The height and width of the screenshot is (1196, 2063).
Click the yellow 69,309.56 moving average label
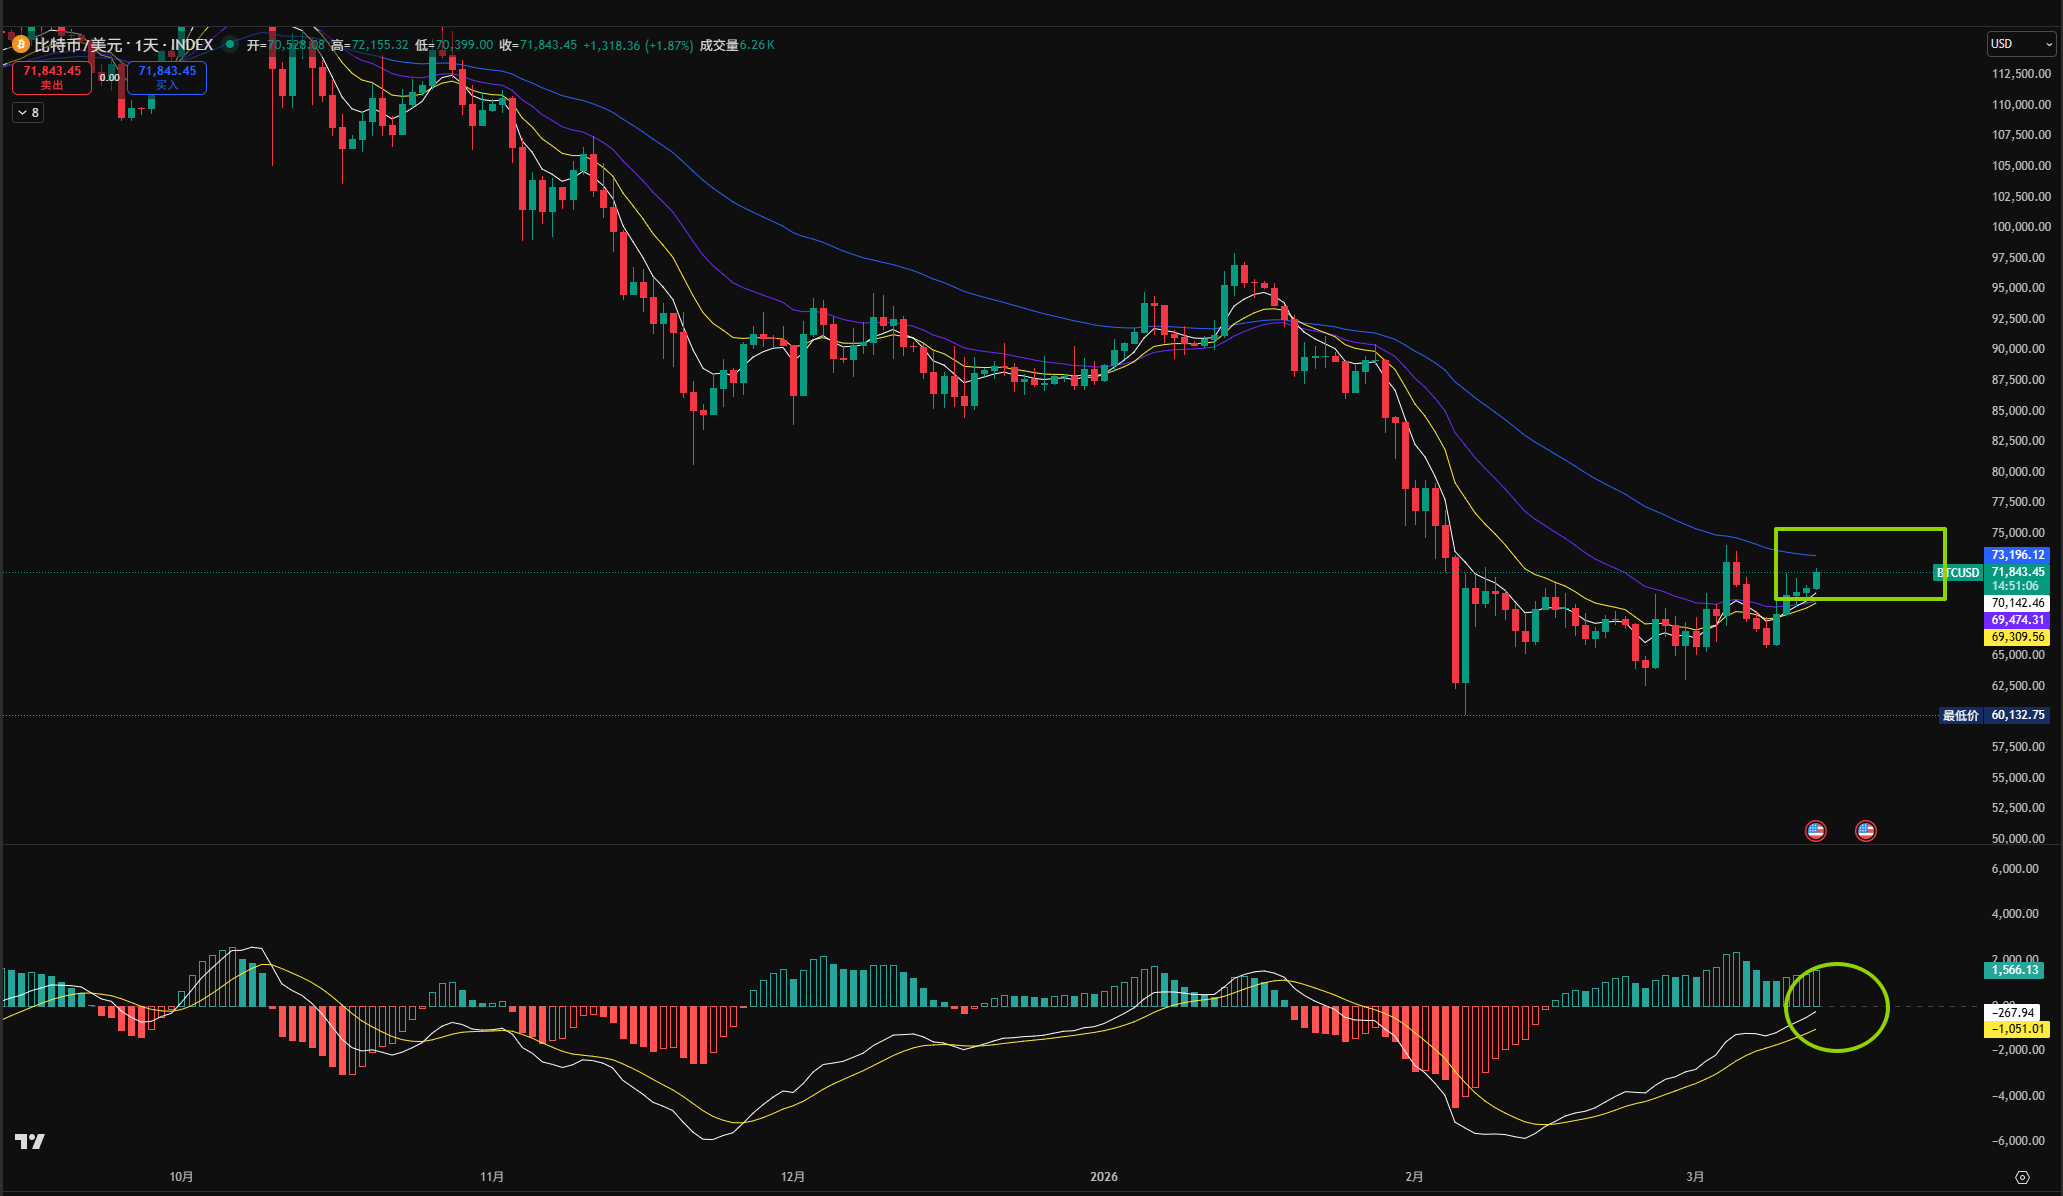(x=2017, y=637)
